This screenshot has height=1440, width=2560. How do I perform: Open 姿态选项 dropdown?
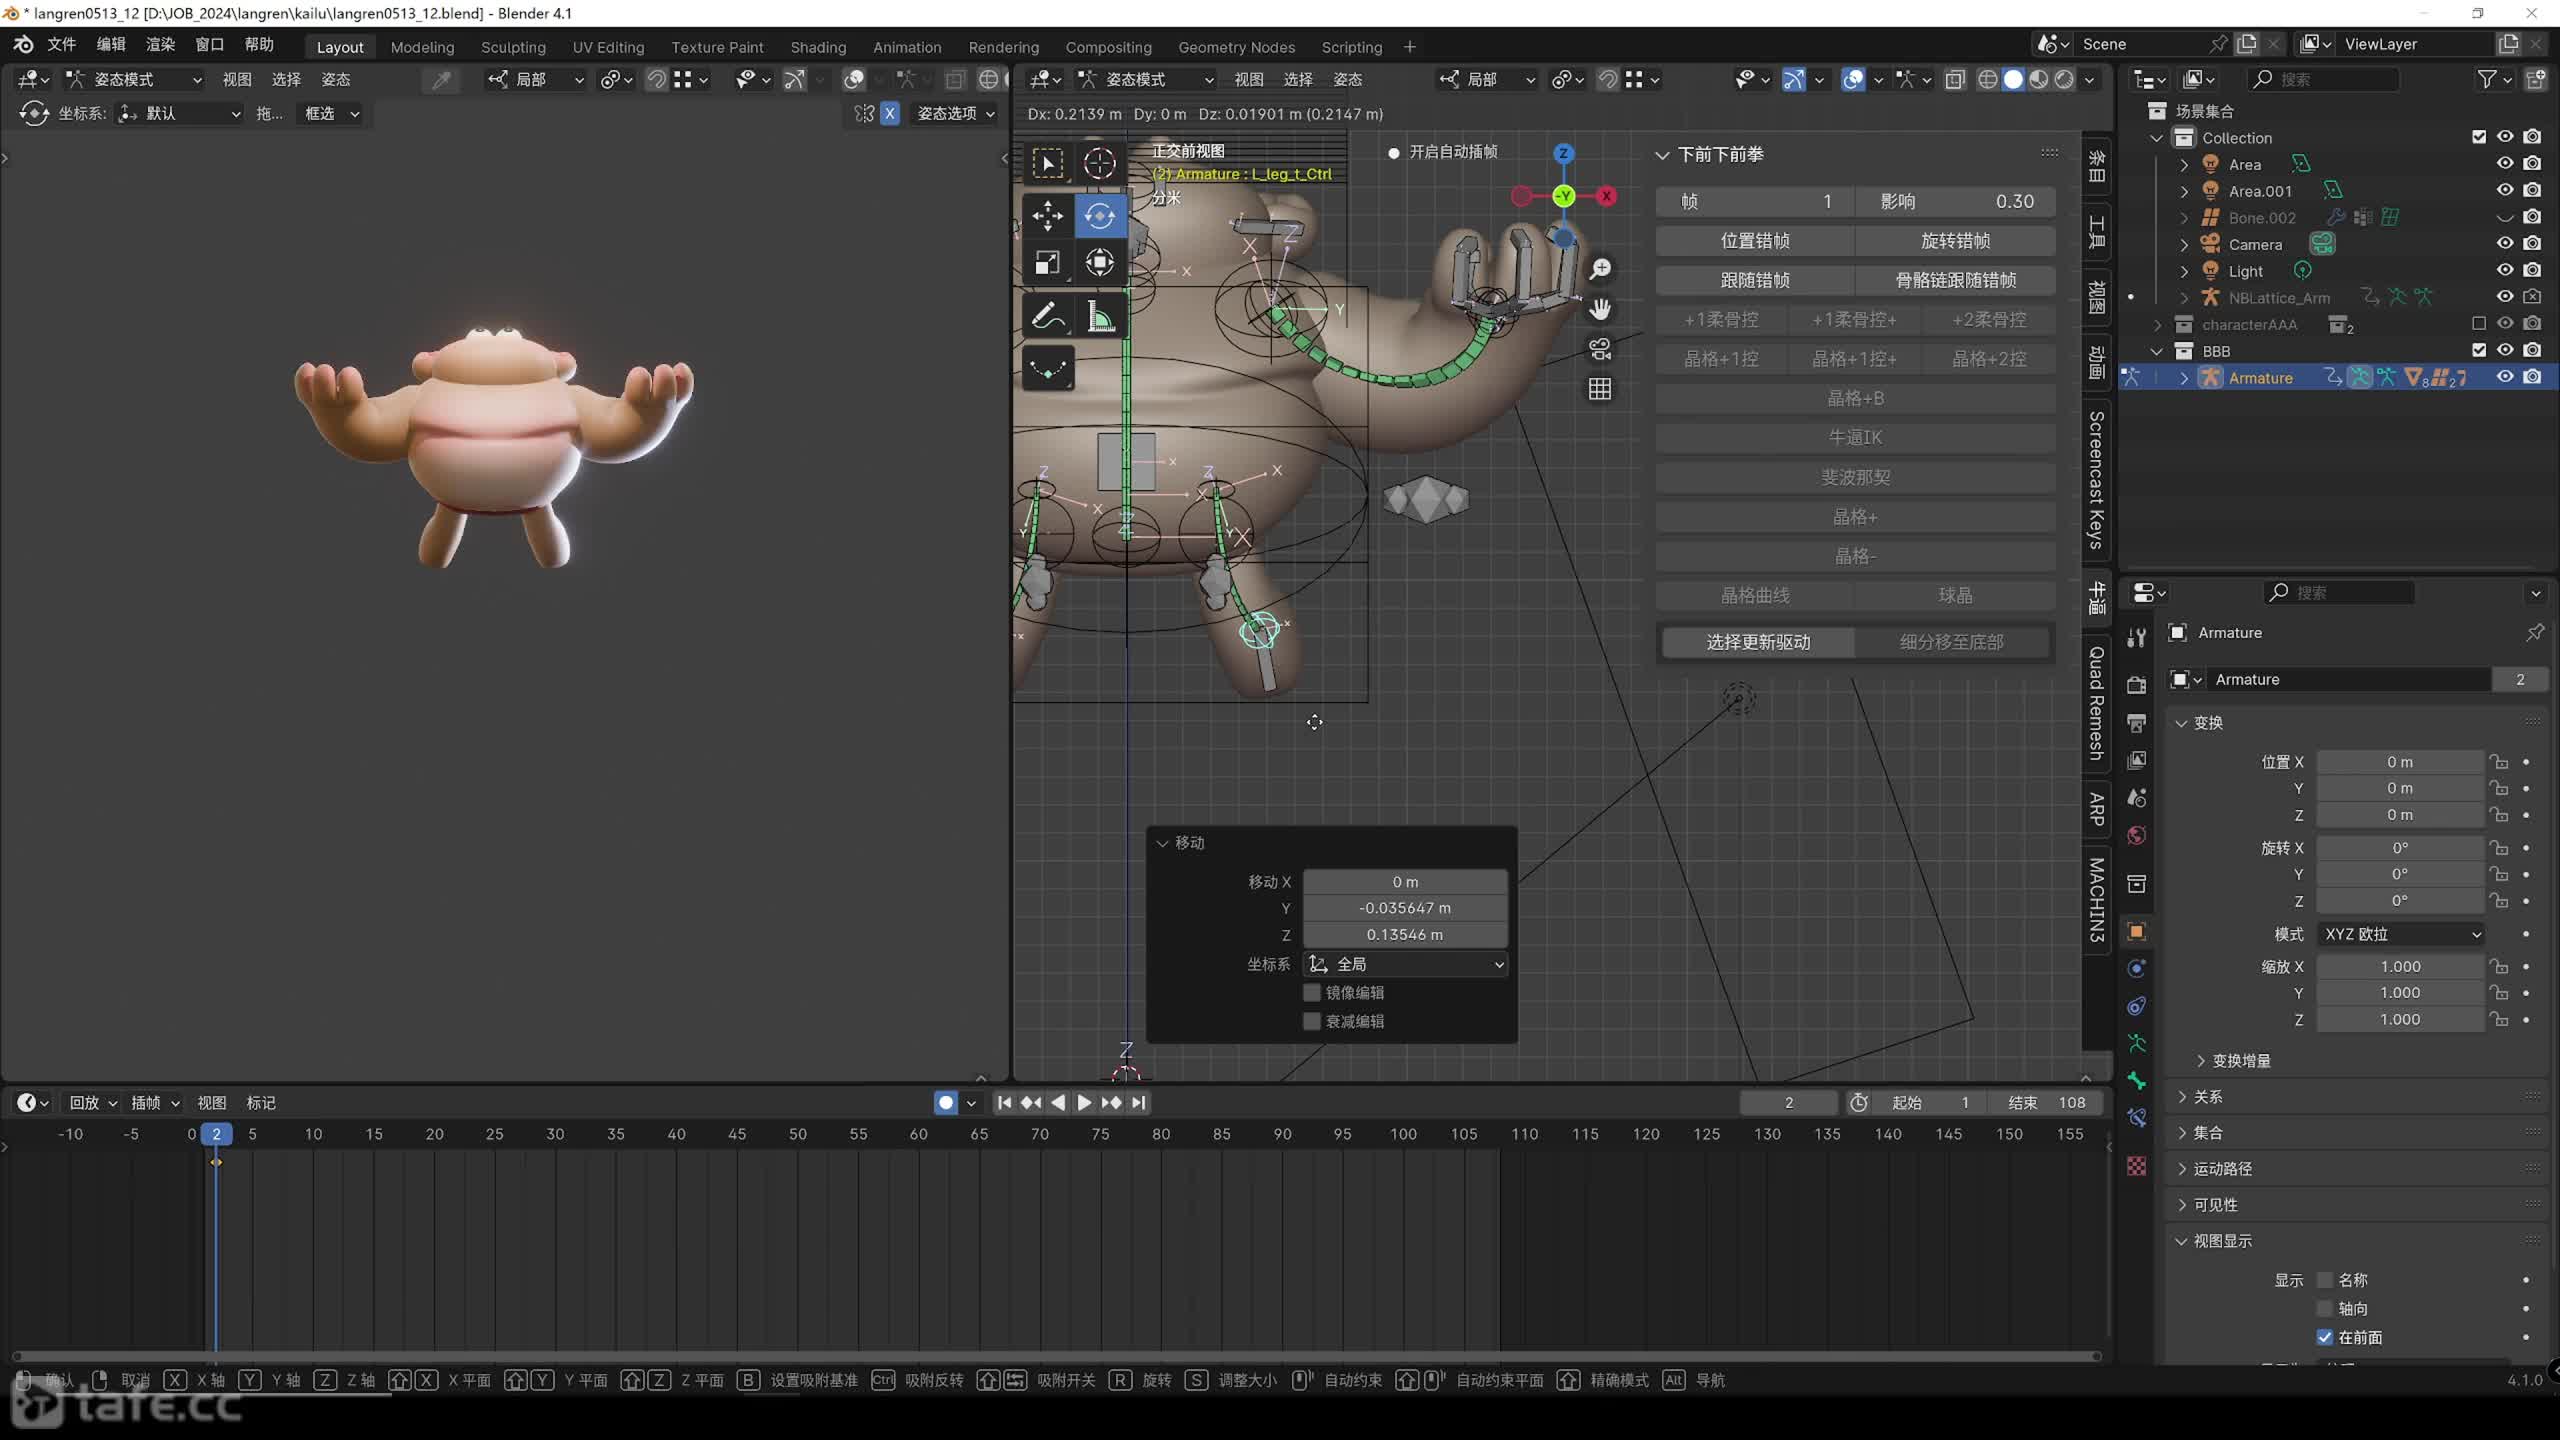[956, 113]
